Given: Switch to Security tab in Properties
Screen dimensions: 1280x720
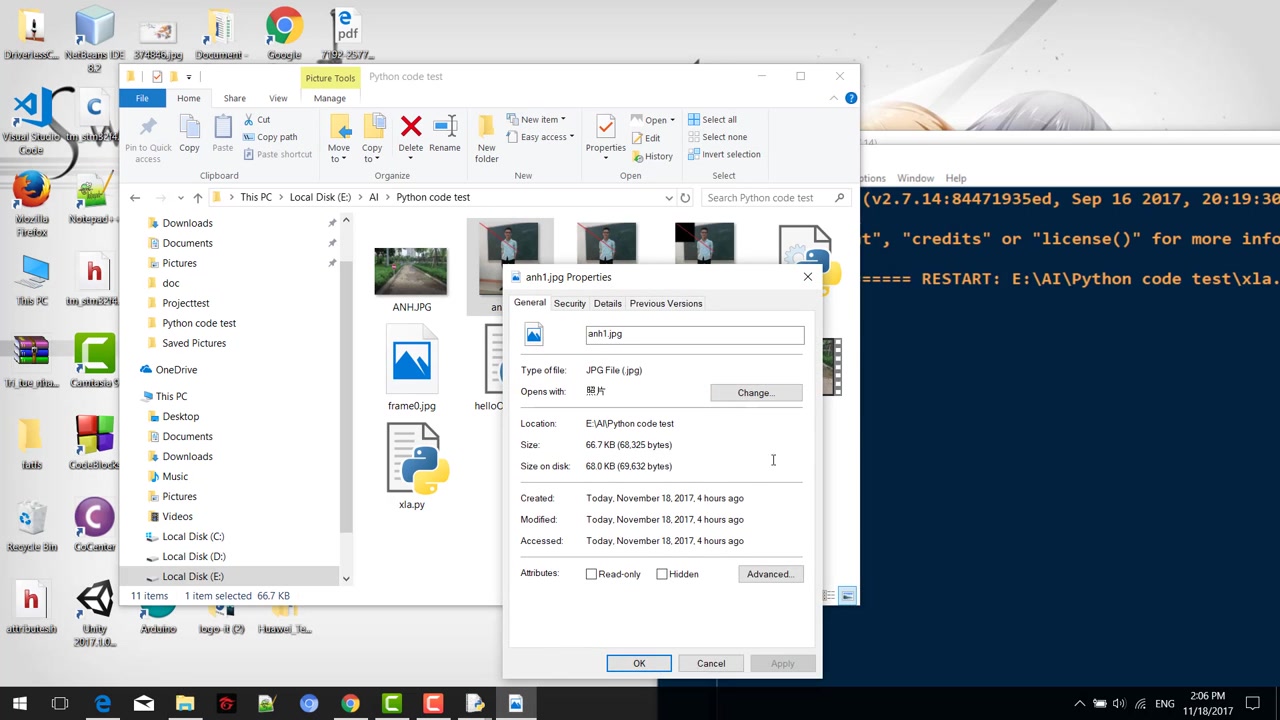Looking at the screenshot, I should 570,303.
